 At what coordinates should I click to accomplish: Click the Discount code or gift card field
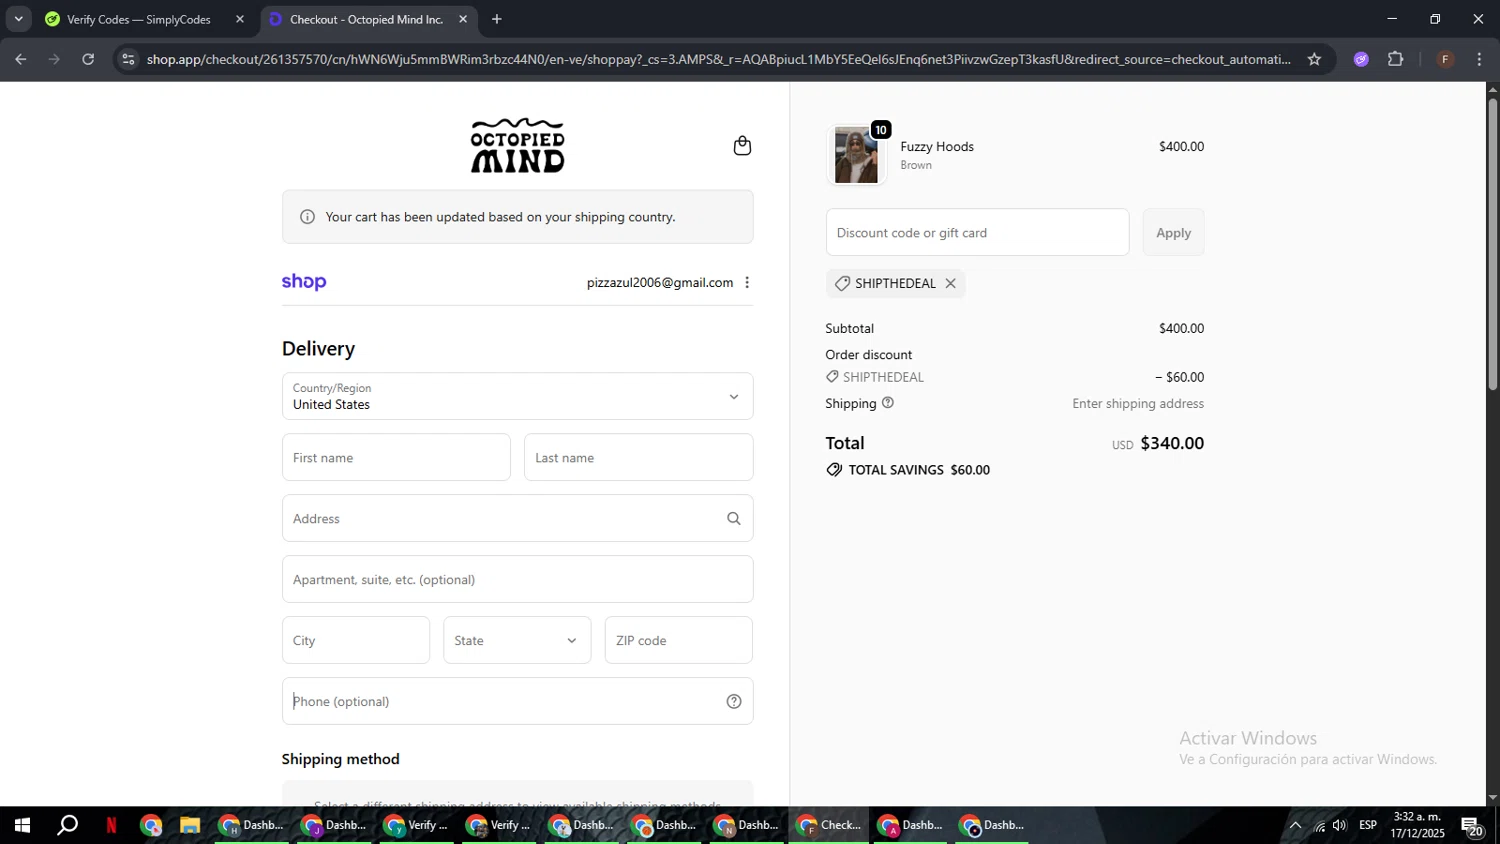(x=977, y=232)
